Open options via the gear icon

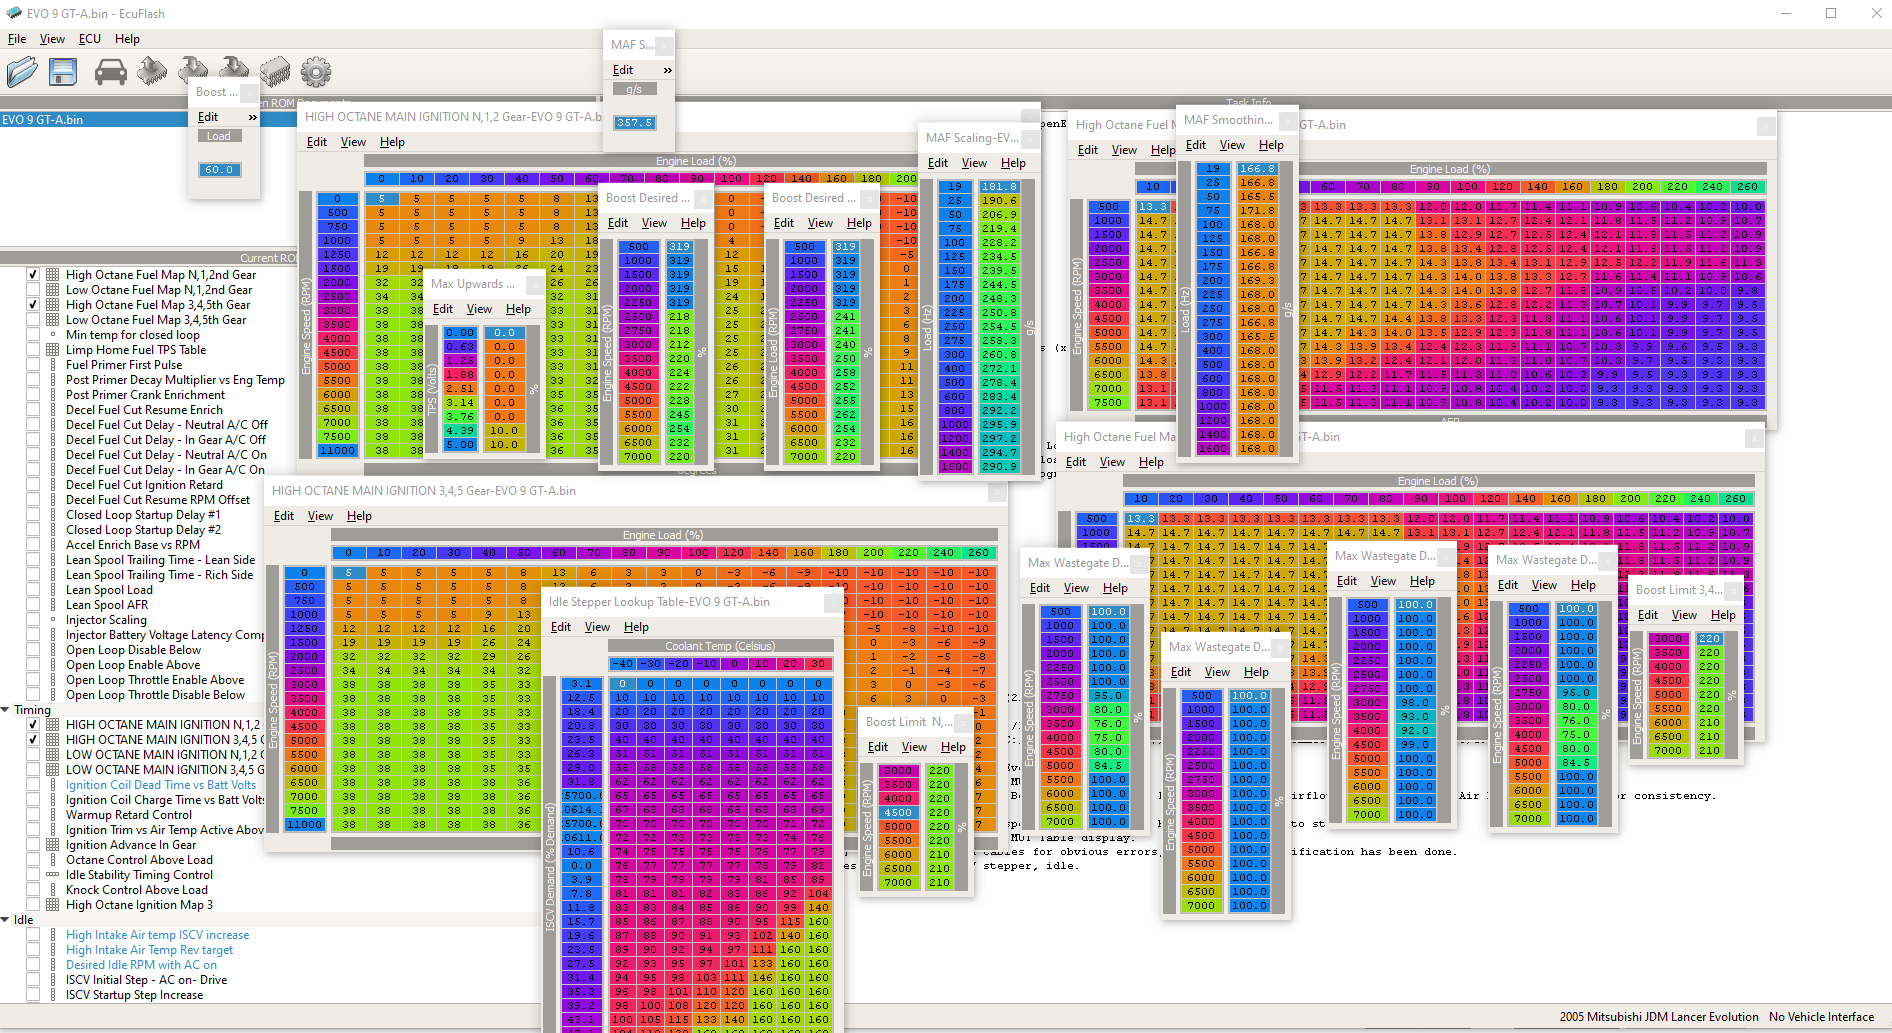[316, 72]
